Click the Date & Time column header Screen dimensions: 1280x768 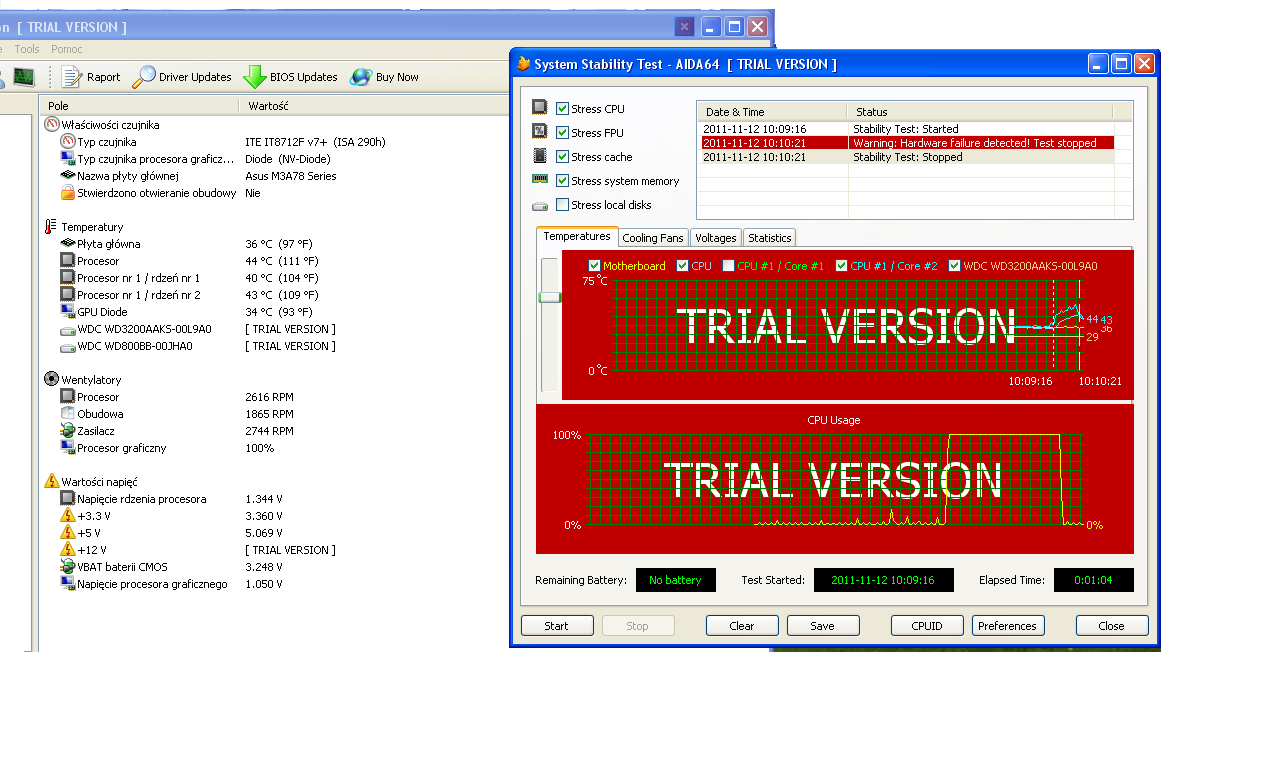tap(772, 112)
